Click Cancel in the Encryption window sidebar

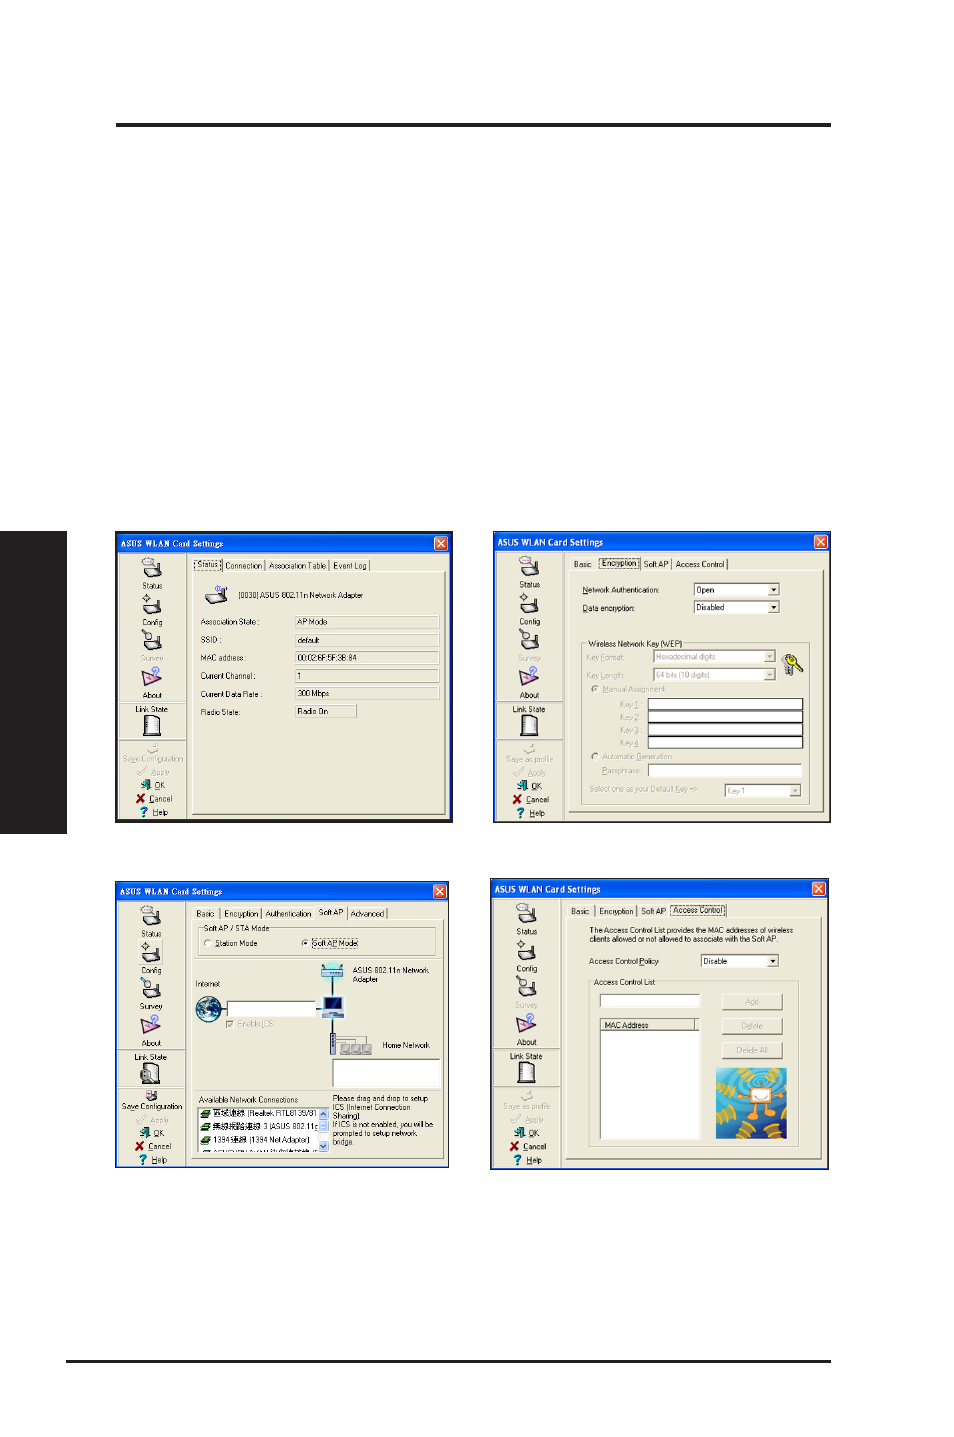[x=531, y=799]
